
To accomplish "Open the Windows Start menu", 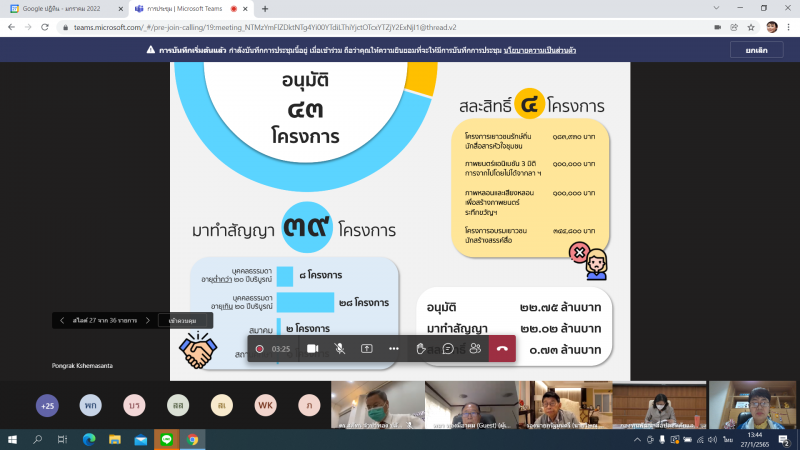I will point(12,439).
